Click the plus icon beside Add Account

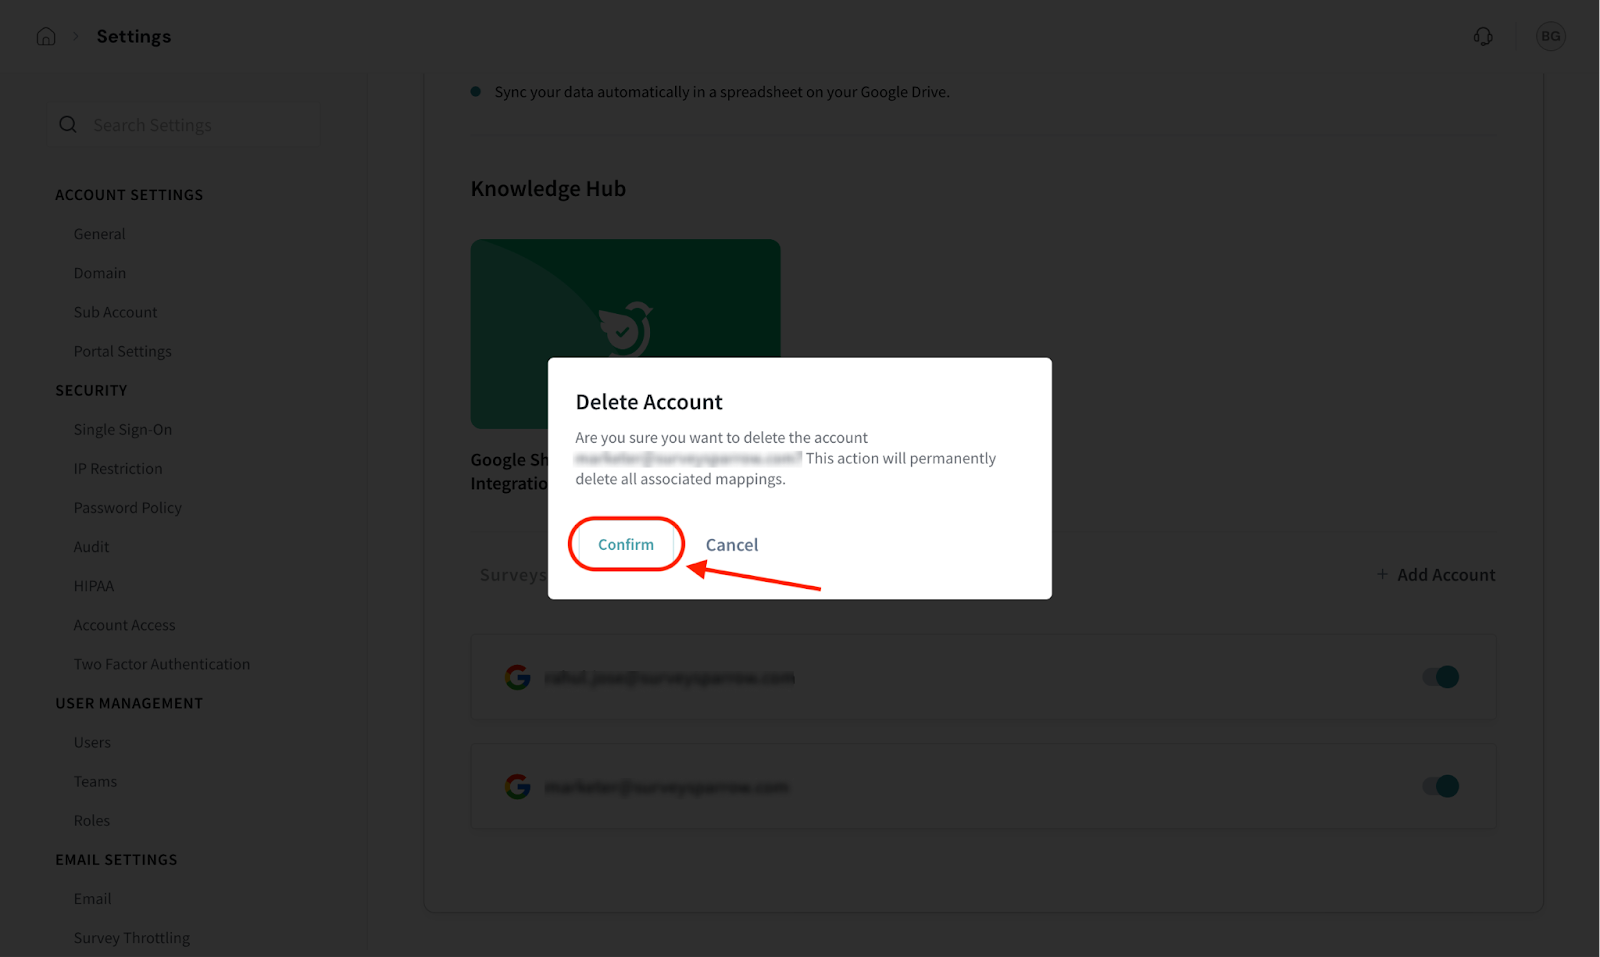[1382, 575]
